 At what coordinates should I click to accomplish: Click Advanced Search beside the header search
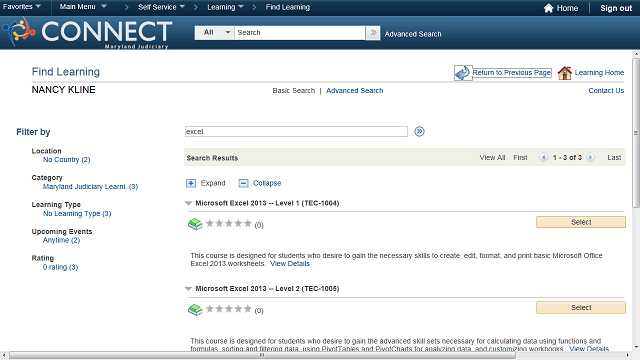(413, 34)
